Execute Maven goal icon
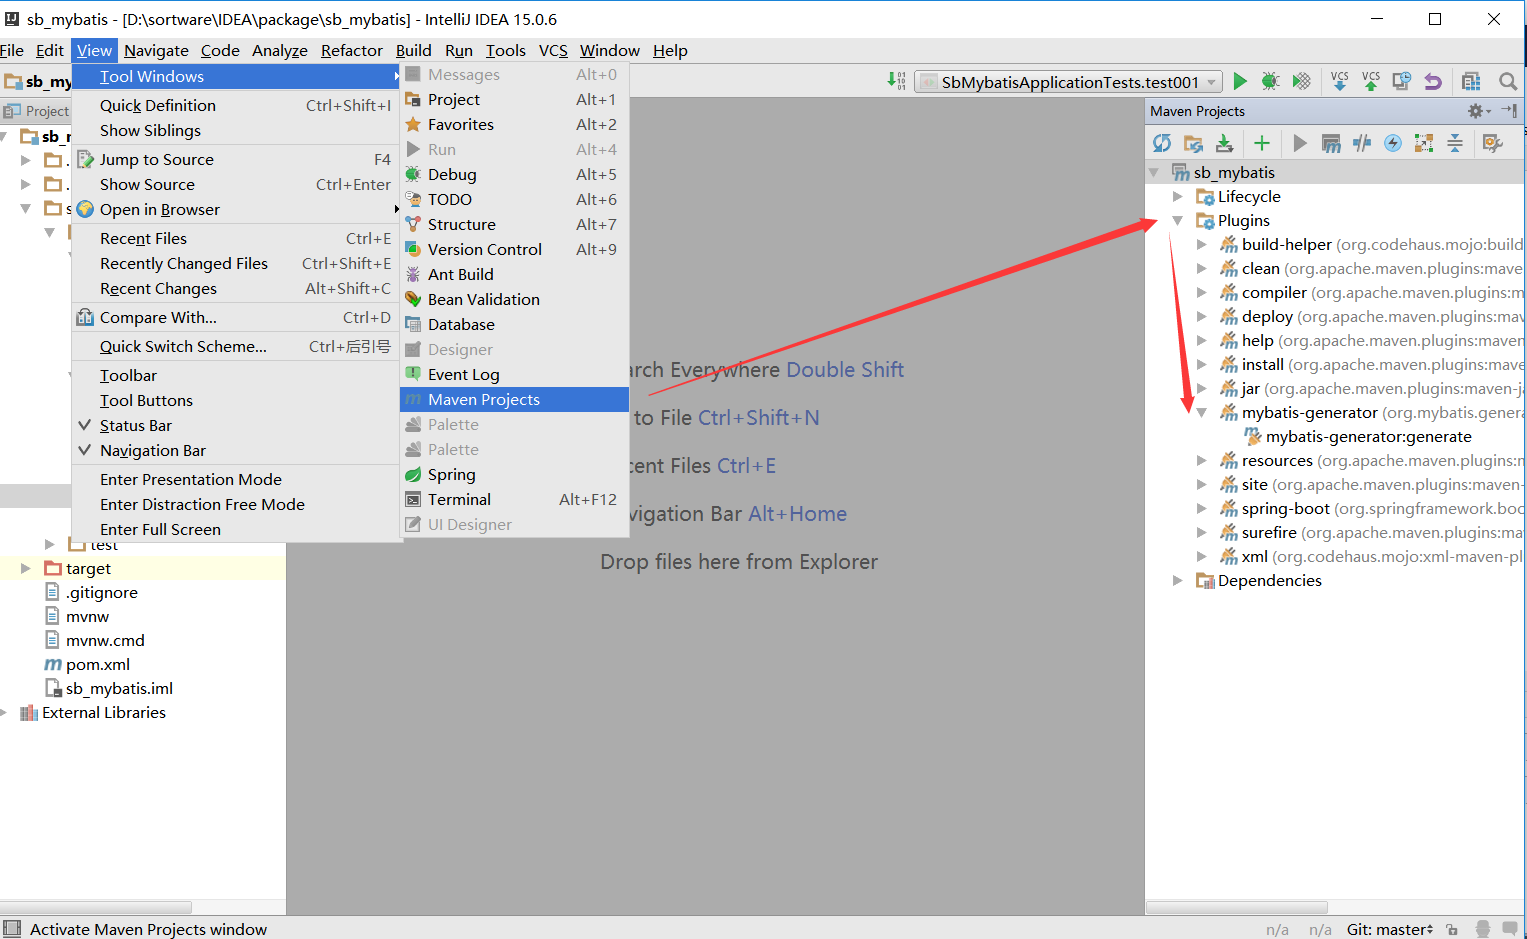This screenshot has height=939, width=1527. pos(1331,143)
